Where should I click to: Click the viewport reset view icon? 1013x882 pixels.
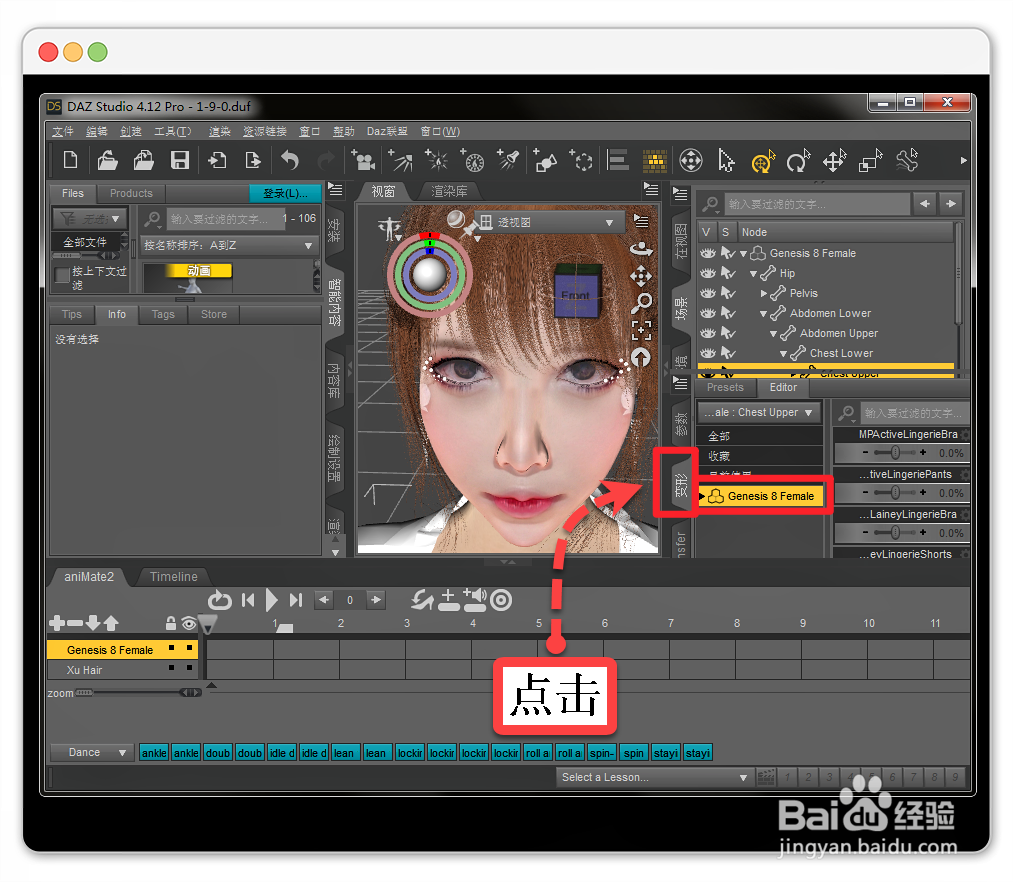point(641,357)
